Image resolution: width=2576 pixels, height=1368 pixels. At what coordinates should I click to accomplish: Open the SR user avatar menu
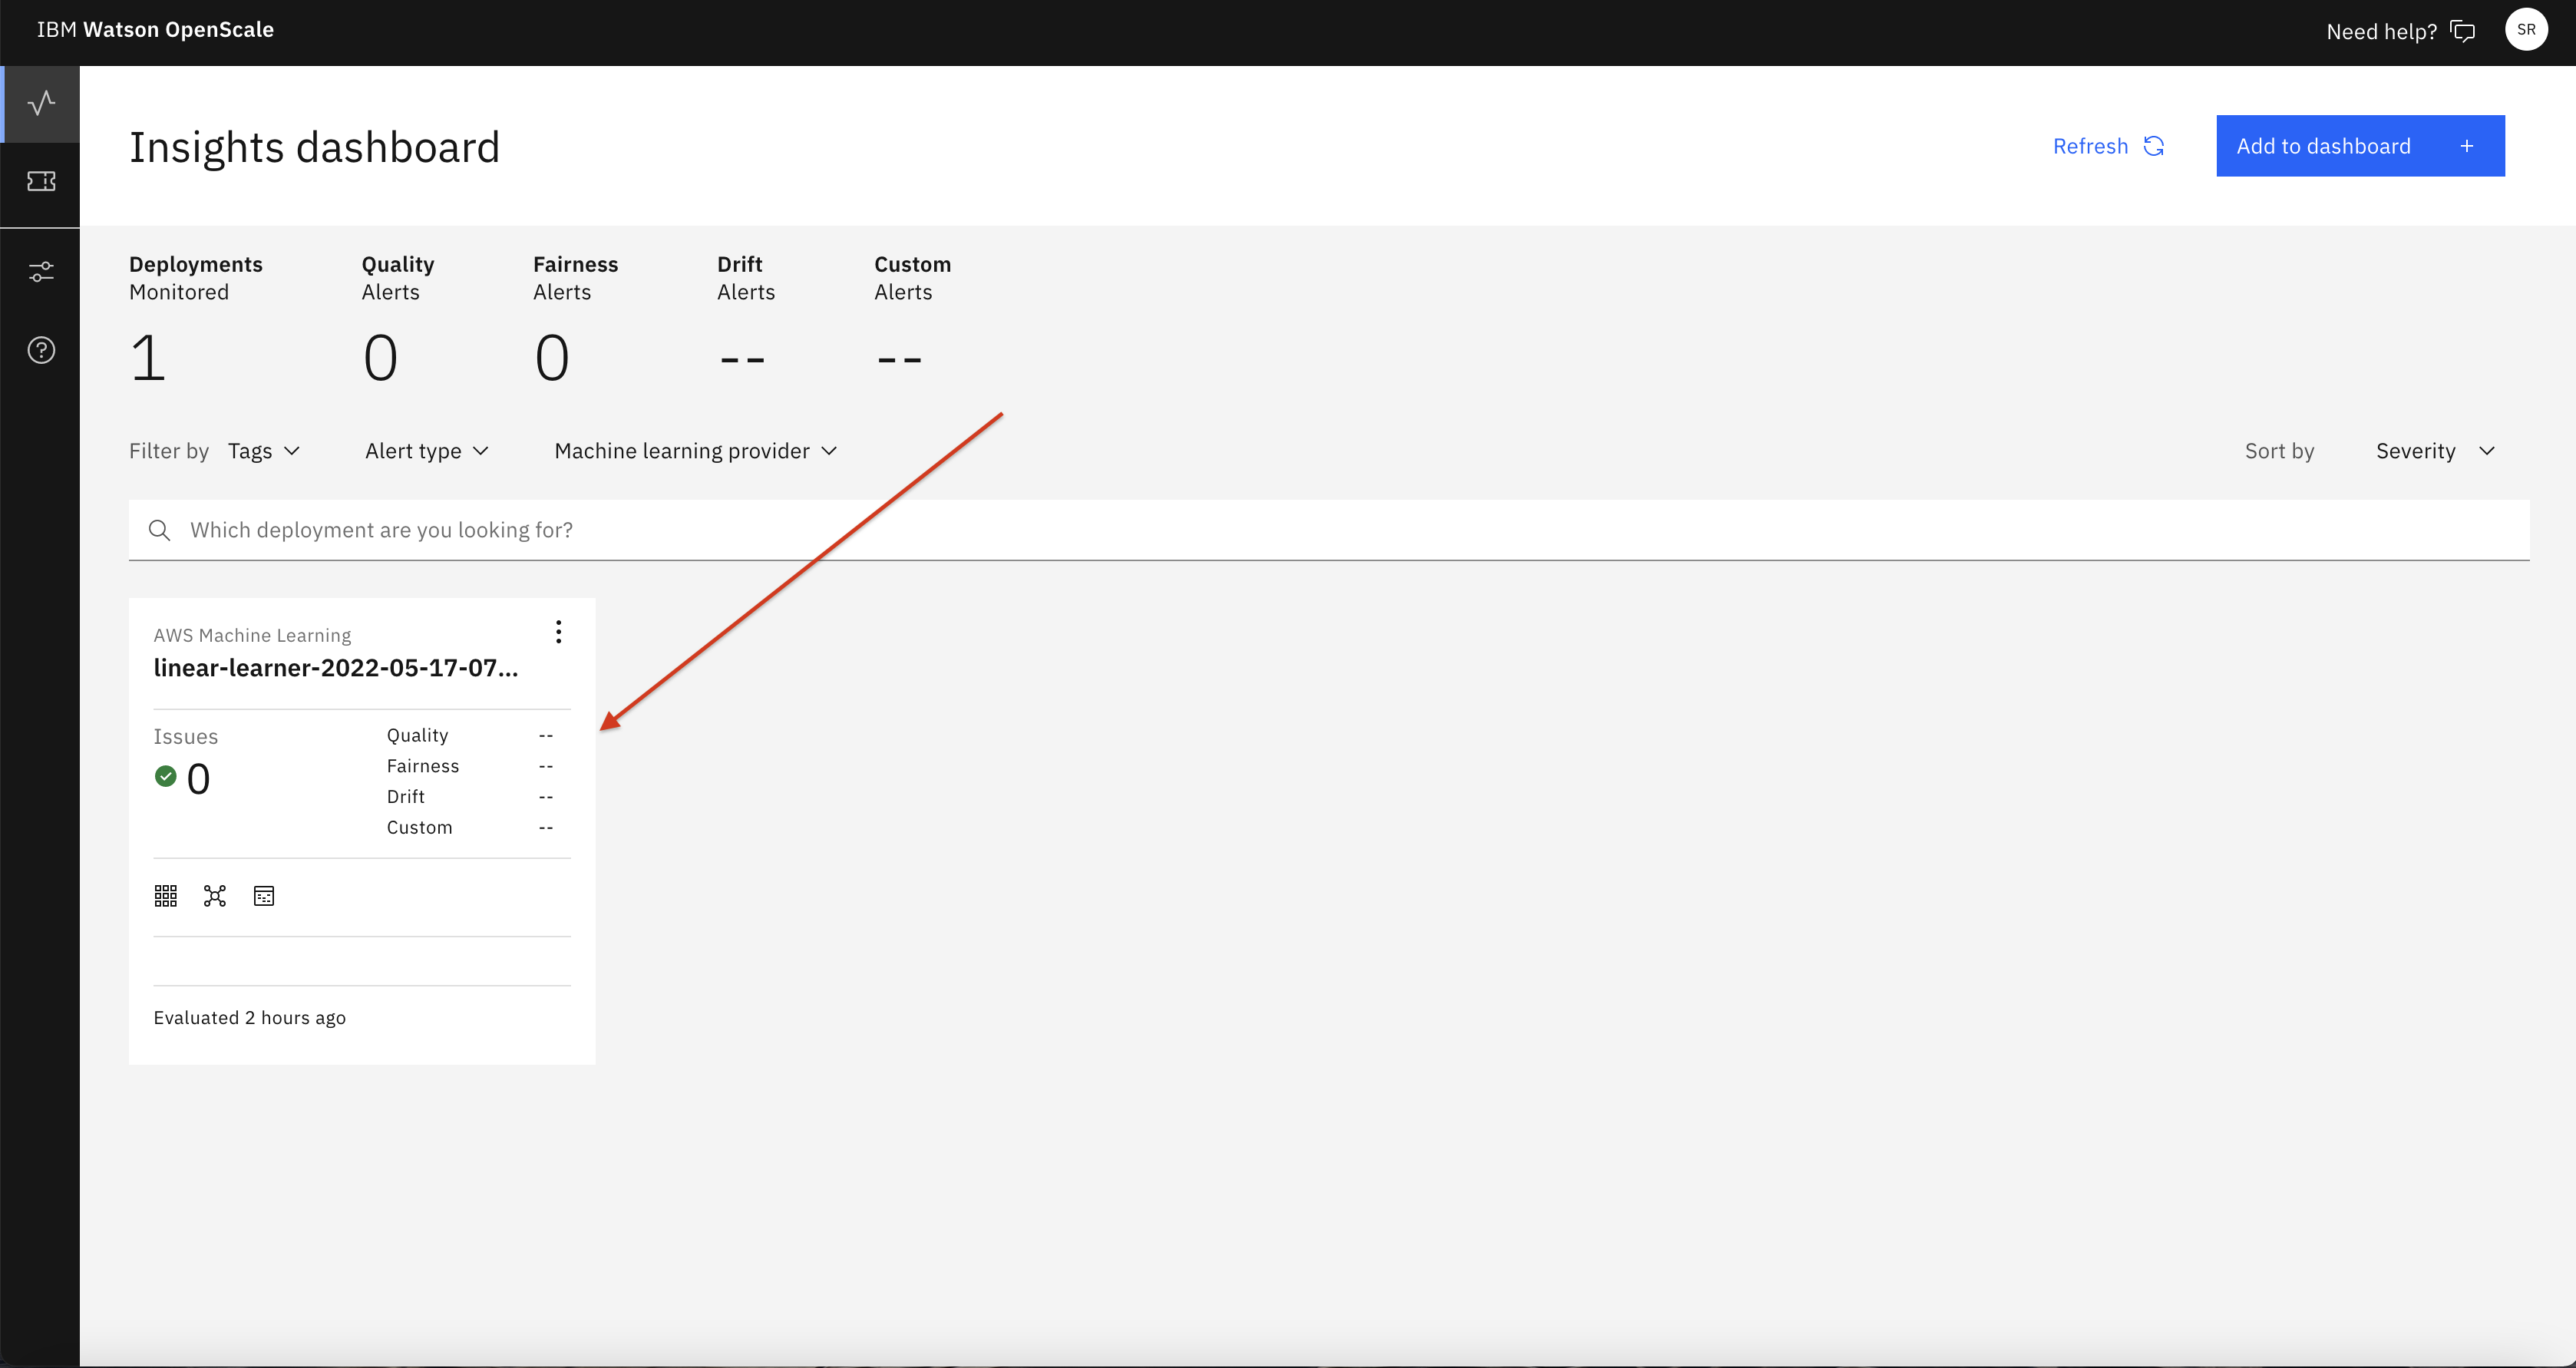[2526, 29]
